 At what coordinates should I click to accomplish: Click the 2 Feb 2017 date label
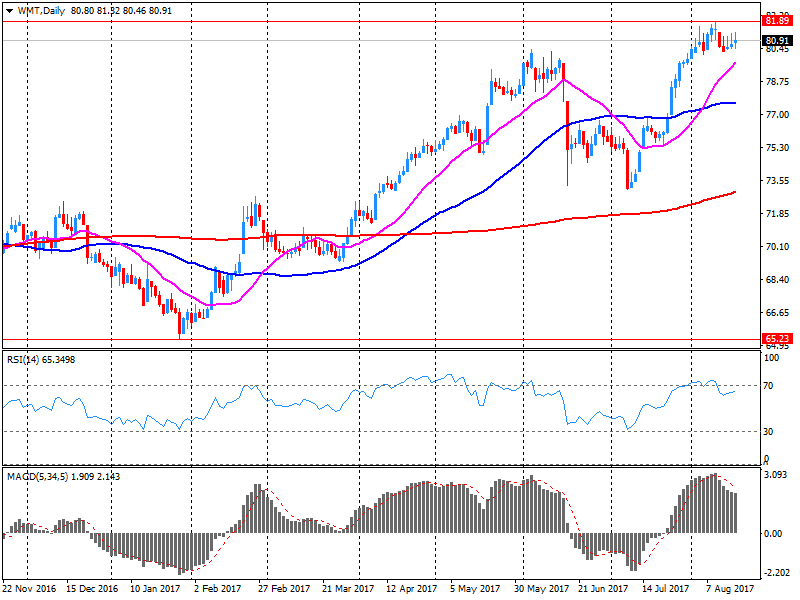click(x=217, y=588)
